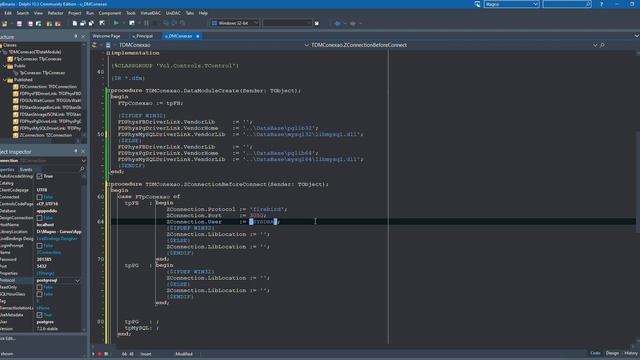Open the Run button dropdown arrow
The height and width of the screenshot is (360, 640).
coord(124,23)
